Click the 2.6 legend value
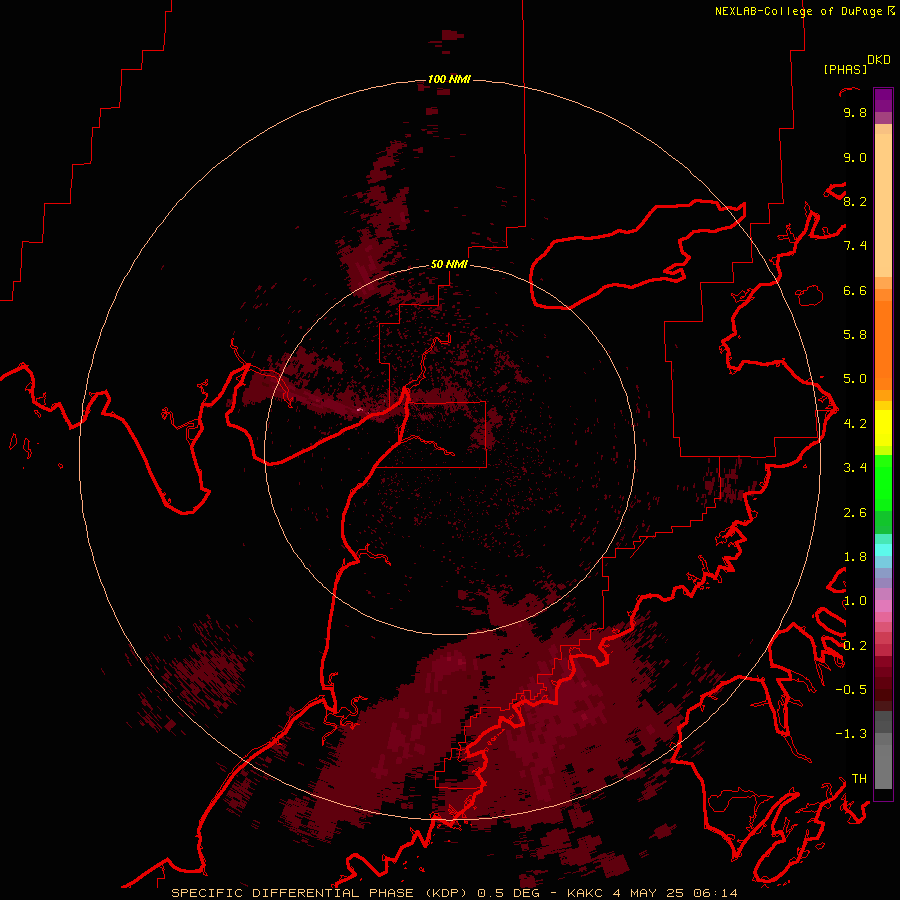This screenshot has height=900, width=900. click(x=855, y=513)
